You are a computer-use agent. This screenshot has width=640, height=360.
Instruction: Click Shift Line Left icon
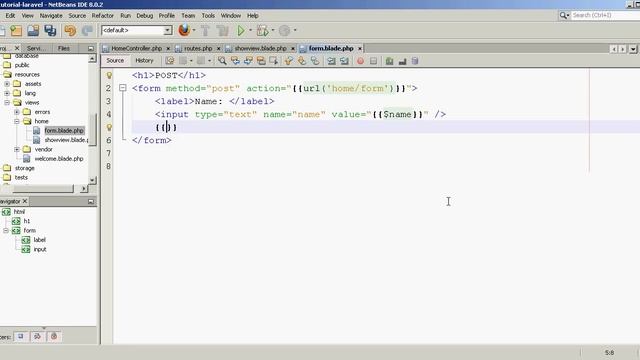pyautogui.click(x=331, y=61)
